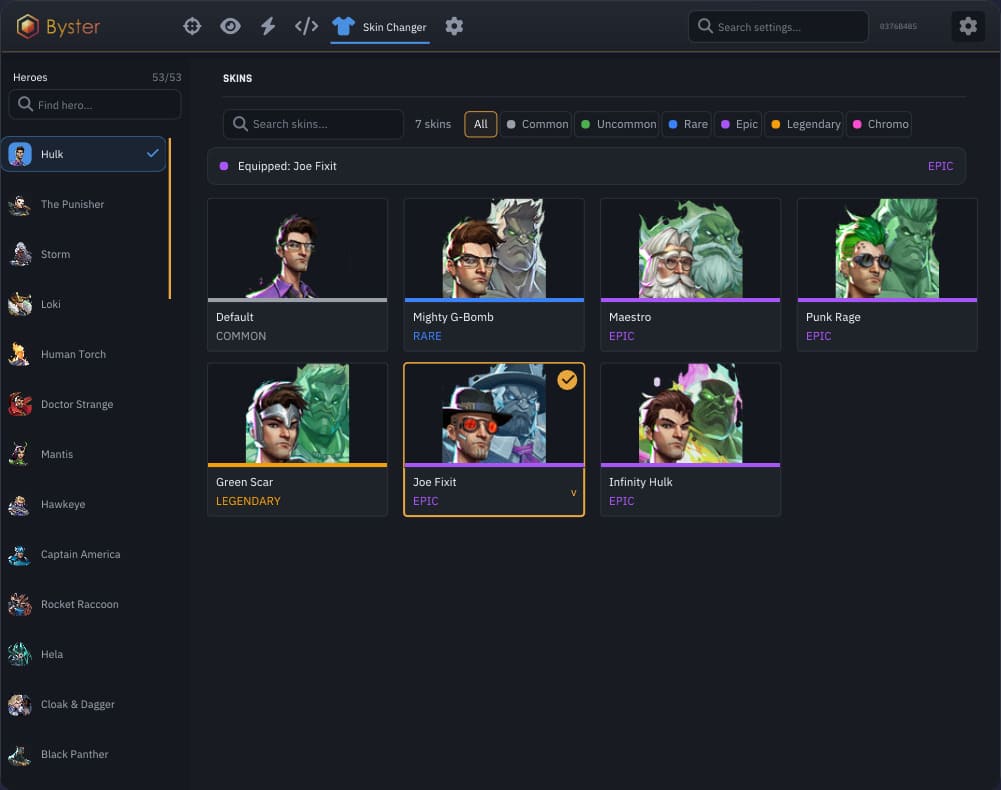
Task: Click the Black Panther avatar icon
Action: pos(20,754)
